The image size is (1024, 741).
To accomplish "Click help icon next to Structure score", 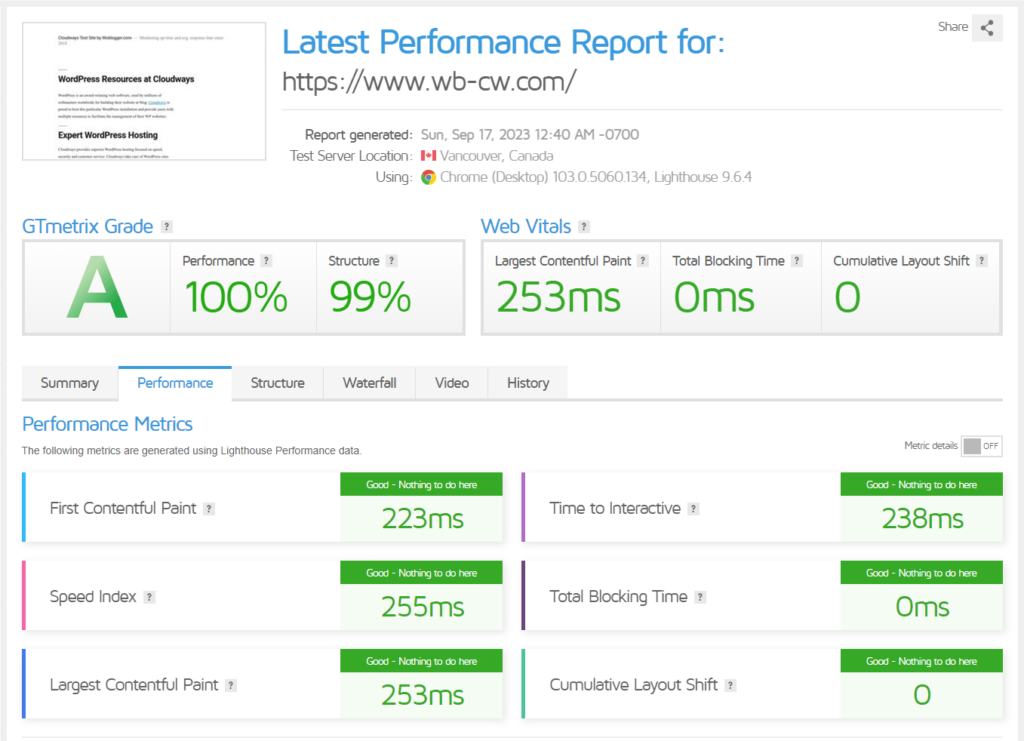I will point(392,261).
